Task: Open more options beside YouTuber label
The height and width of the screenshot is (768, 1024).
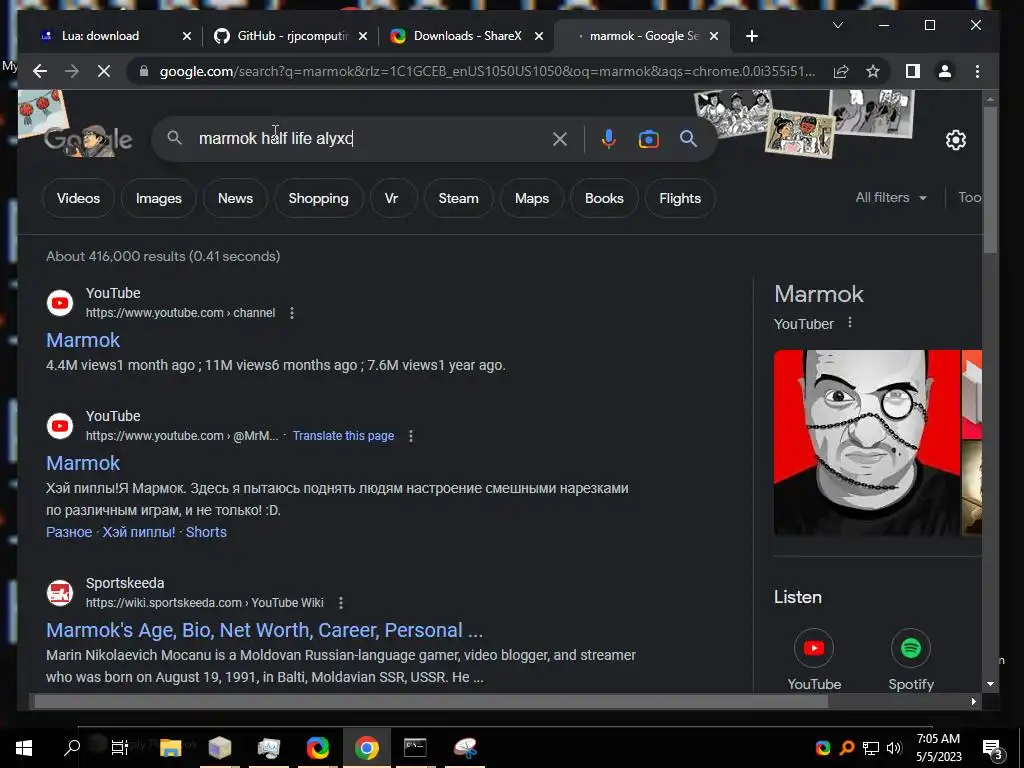Action: 850,322
